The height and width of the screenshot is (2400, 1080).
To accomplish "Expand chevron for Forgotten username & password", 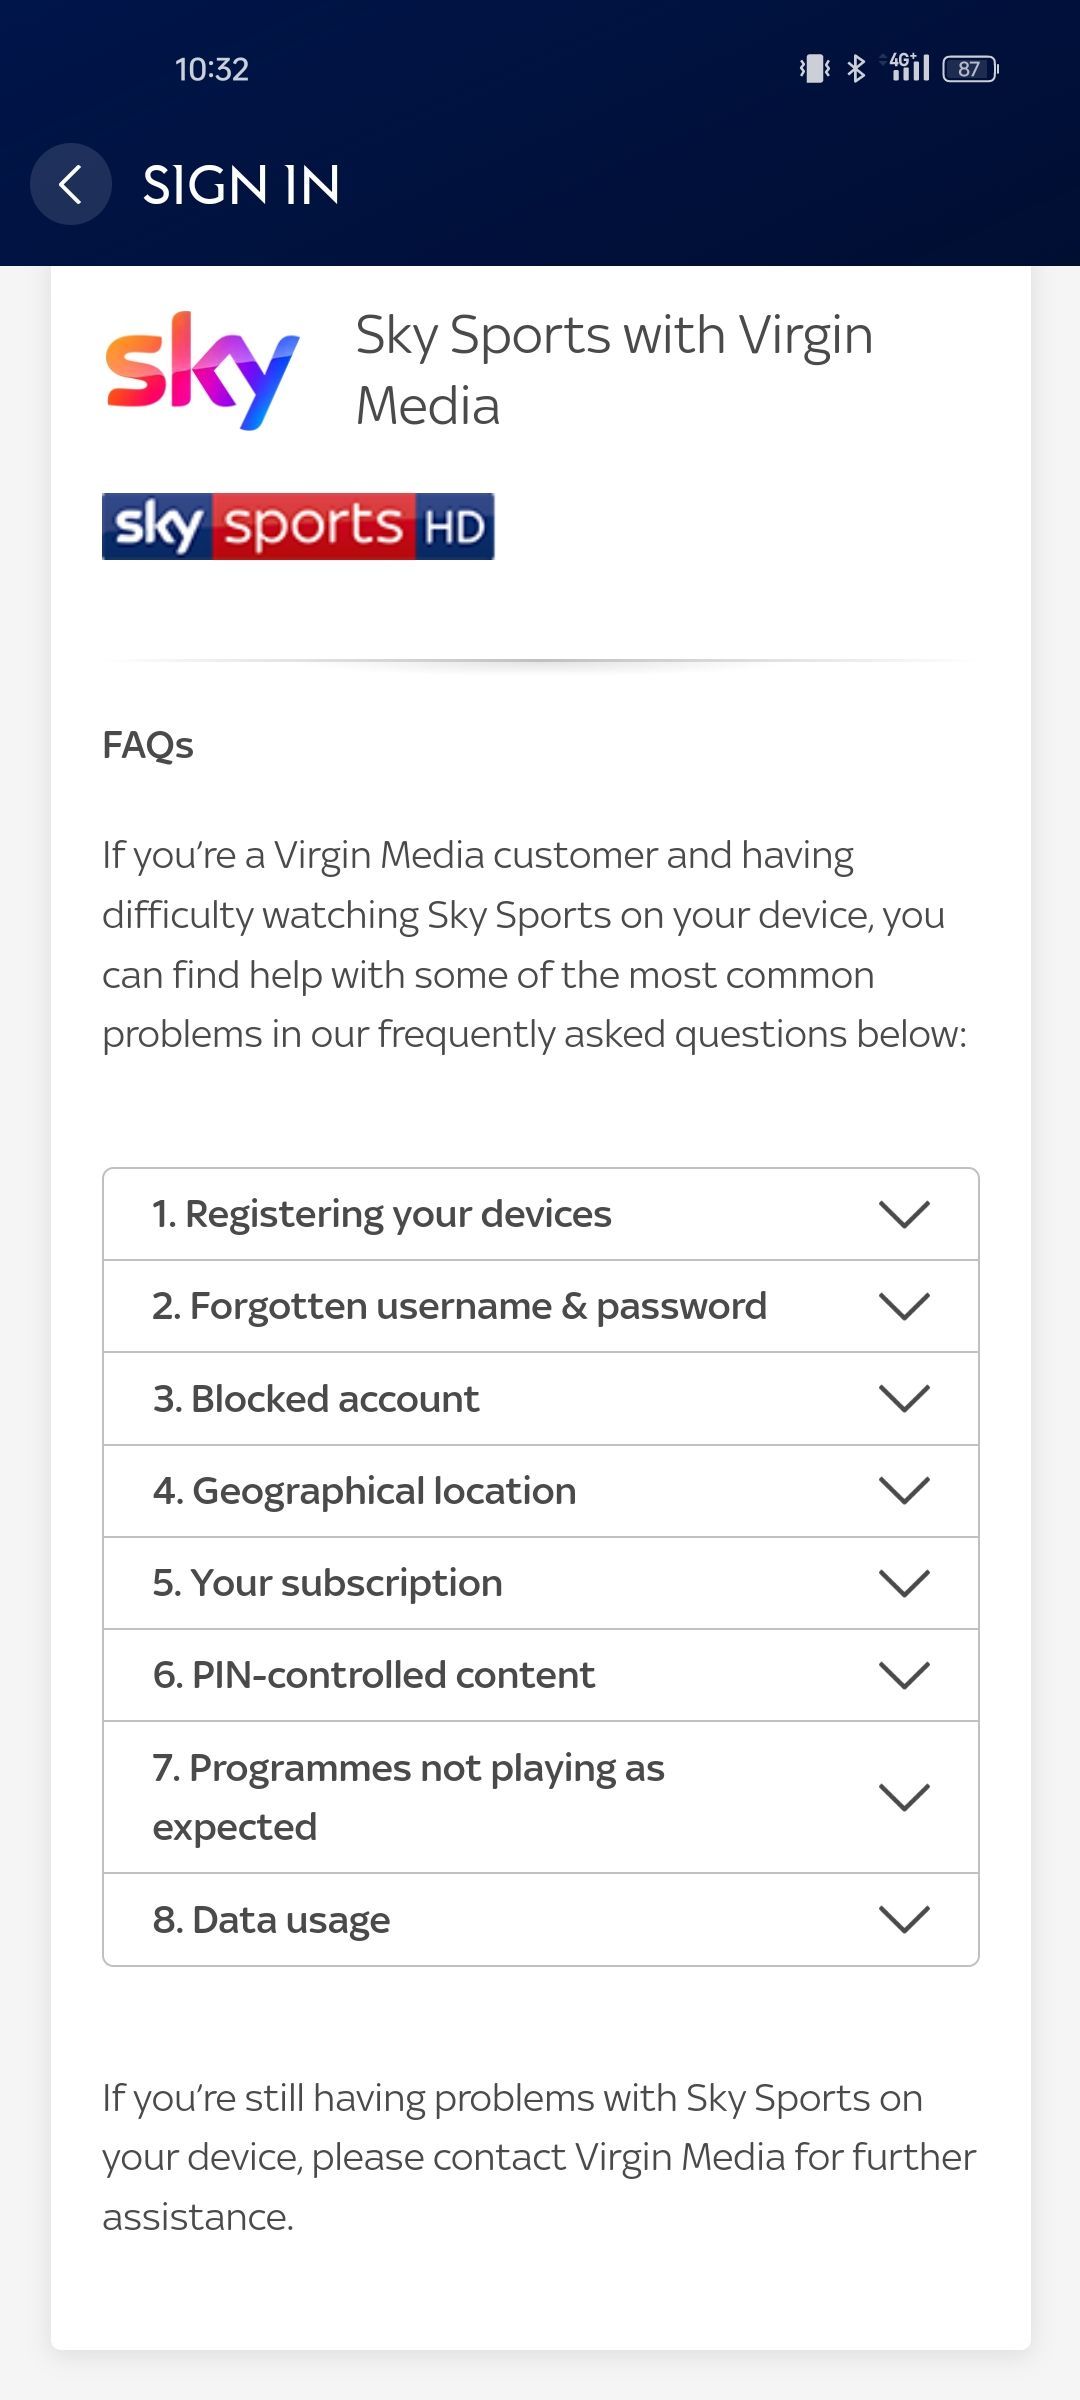I will pyautogui.click(x=904, y=1306).
